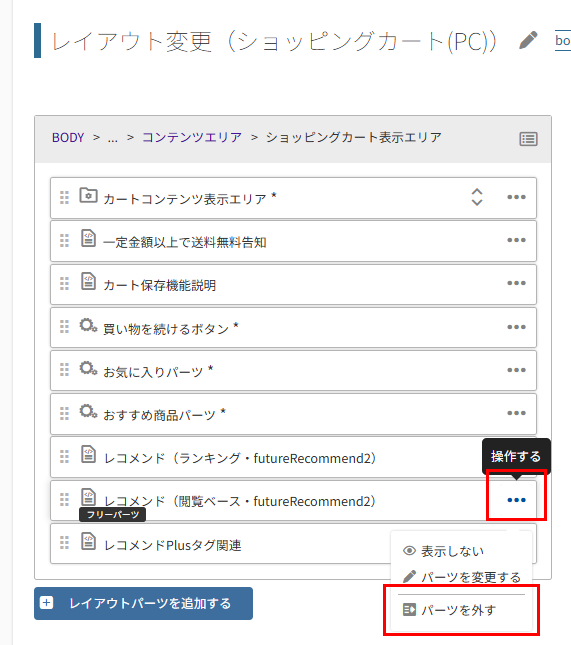
Task: Click document icon of カート保存機能説明
Action: [x=88, y=281]
